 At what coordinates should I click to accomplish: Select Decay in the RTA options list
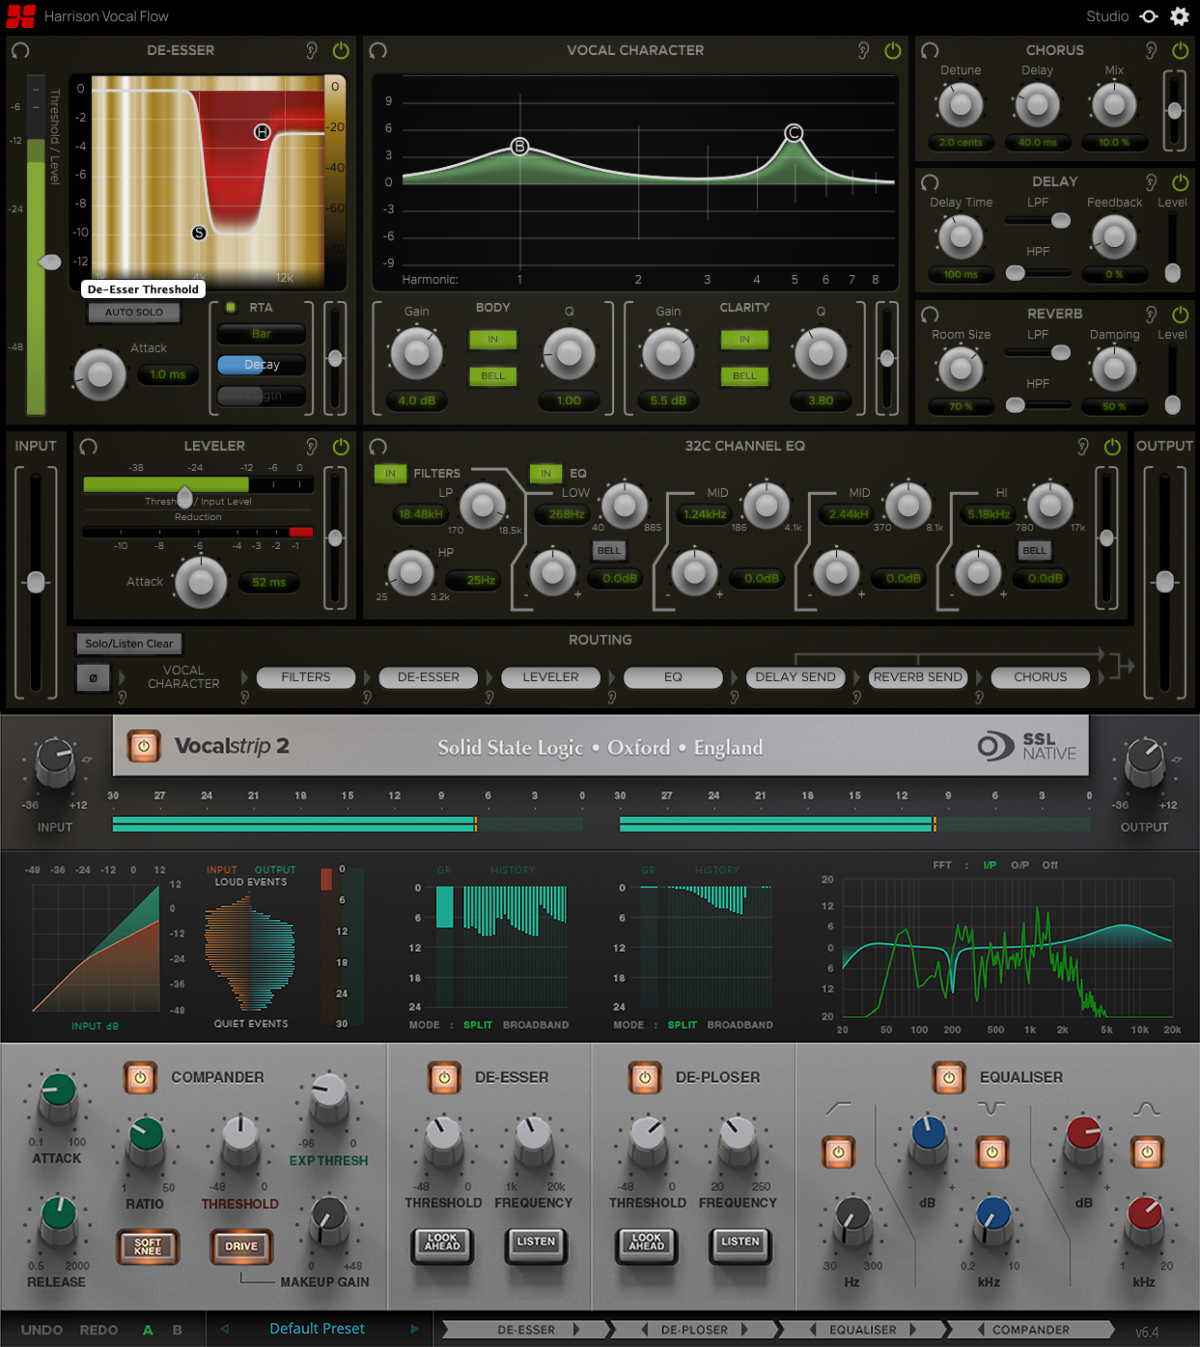click(260, 365)
